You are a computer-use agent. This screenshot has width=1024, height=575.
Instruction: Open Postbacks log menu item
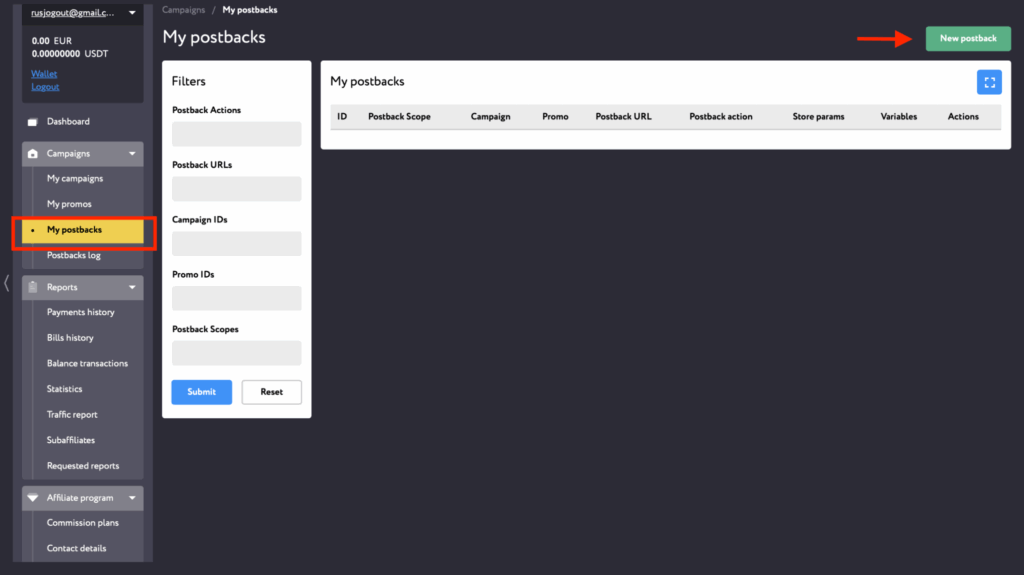[x=74, y=256]
